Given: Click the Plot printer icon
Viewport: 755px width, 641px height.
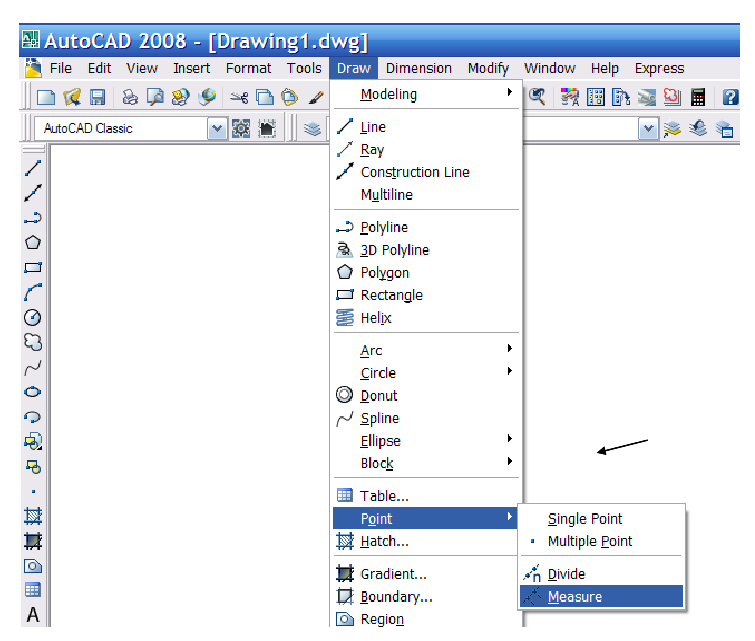Looking at the screenshot, I should click(x=130, y=97).
